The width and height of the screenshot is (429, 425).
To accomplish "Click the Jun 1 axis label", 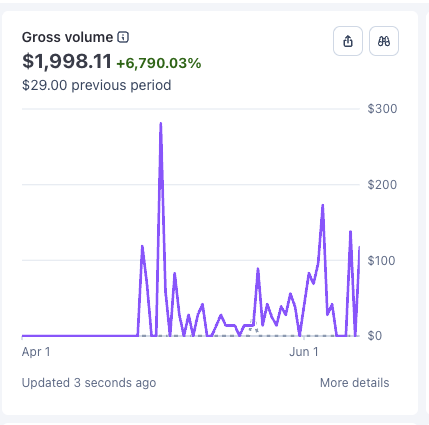I will tap(304, 352).
